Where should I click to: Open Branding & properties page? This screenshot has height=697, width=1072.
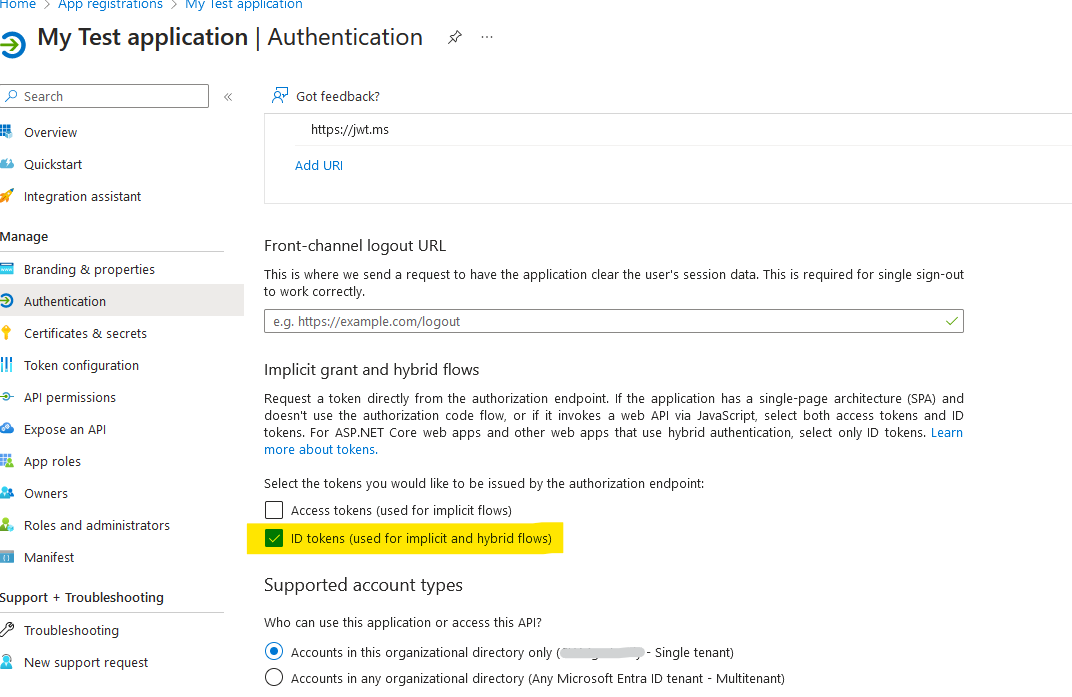[x=89, y=269]
